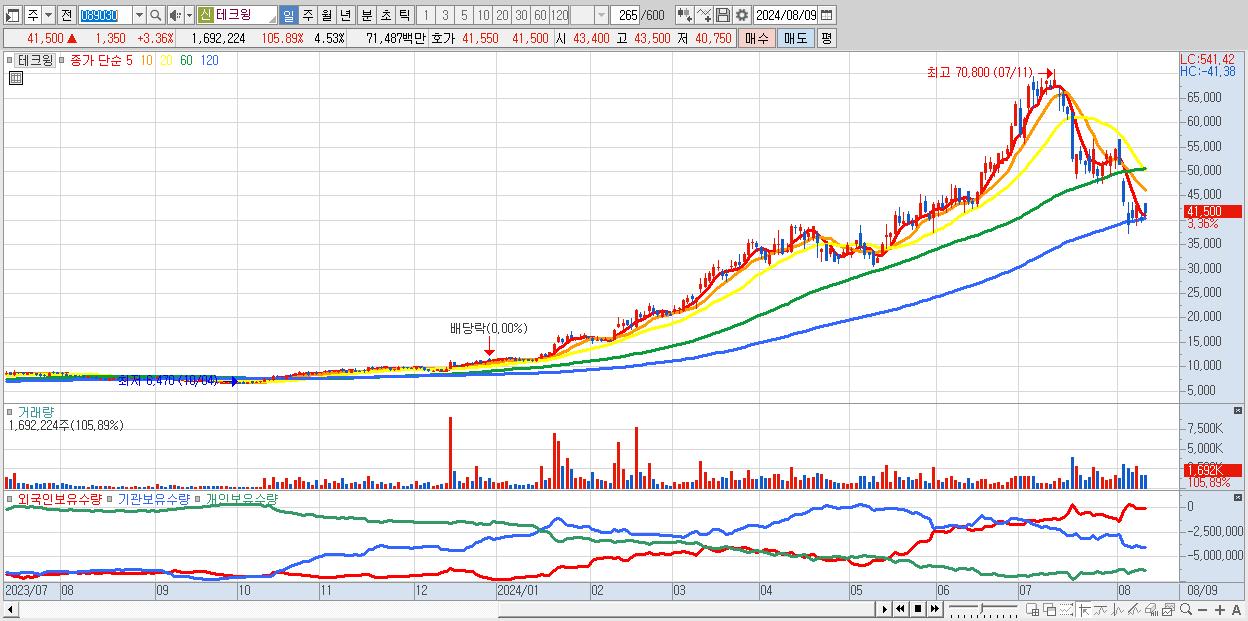Expand the stock code history dropdown
This screenshot has height=621, width=1248.
[x=139, y=15]
